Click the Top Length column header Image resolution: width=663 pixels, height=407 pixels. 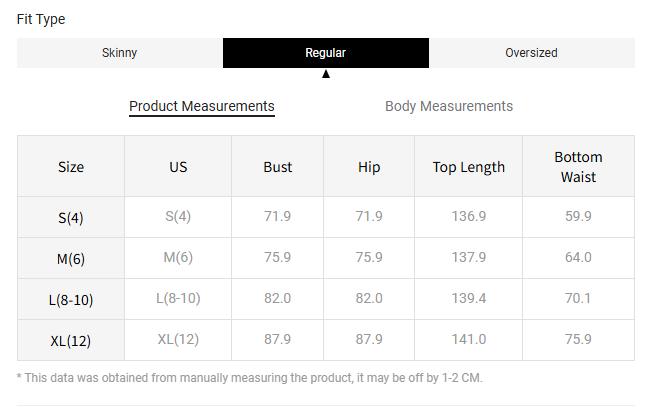469,167
